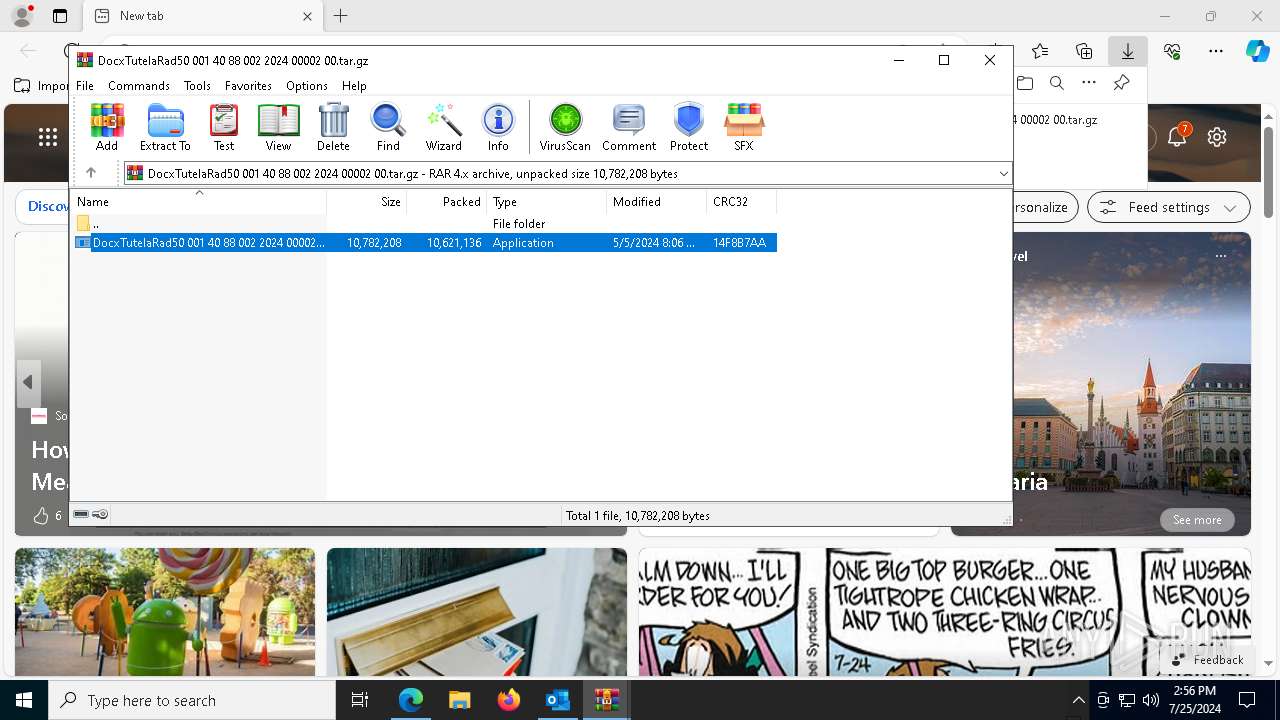
Task: Open Edge settings and more menu
Action: (x=1216, y=51)
